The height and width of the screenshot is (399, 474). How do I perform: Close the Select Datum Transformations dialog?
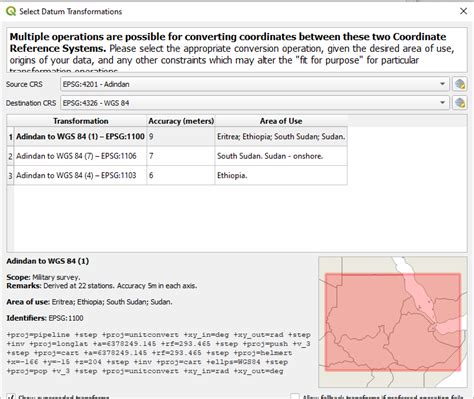click(463, 11)
